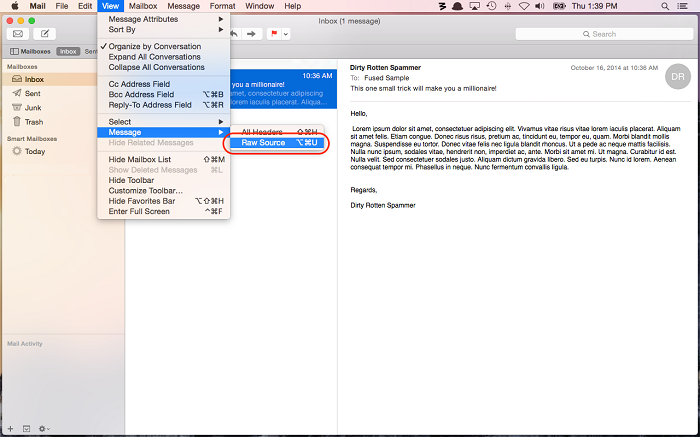Open the gear action menu dropdown
This screenshot has height=437, width=700.
(44, 429)
